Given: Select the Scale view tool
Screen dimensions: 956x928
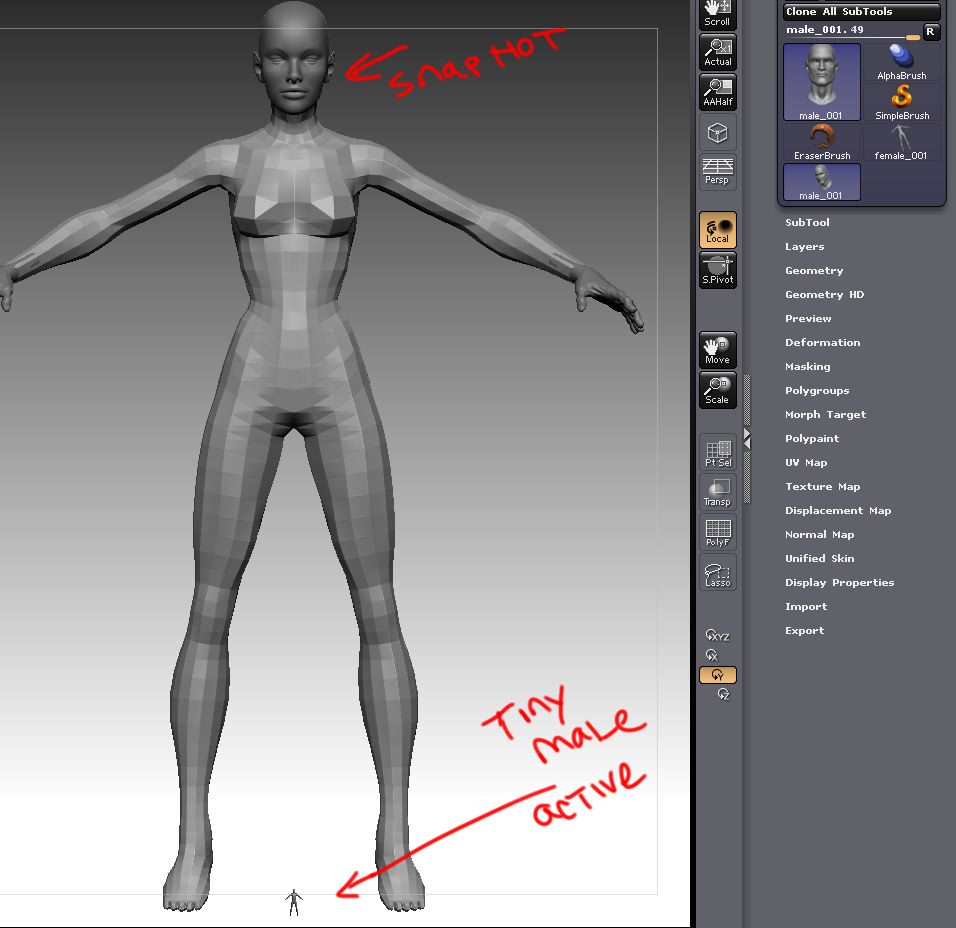Looking at the screenshot, I should tap(718, 390).
